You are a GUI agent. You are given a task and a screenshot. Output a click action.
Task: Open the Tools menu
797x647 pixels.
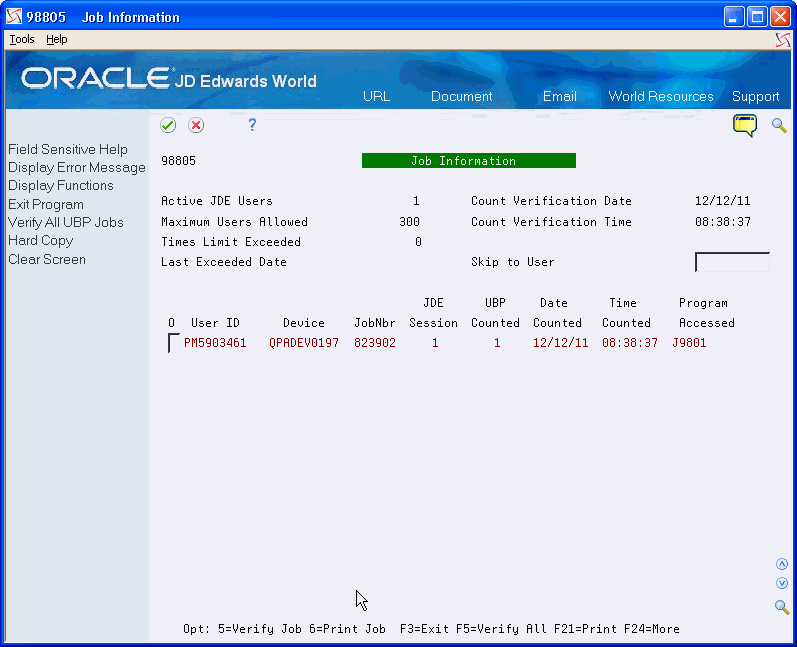tap(22, 39)
